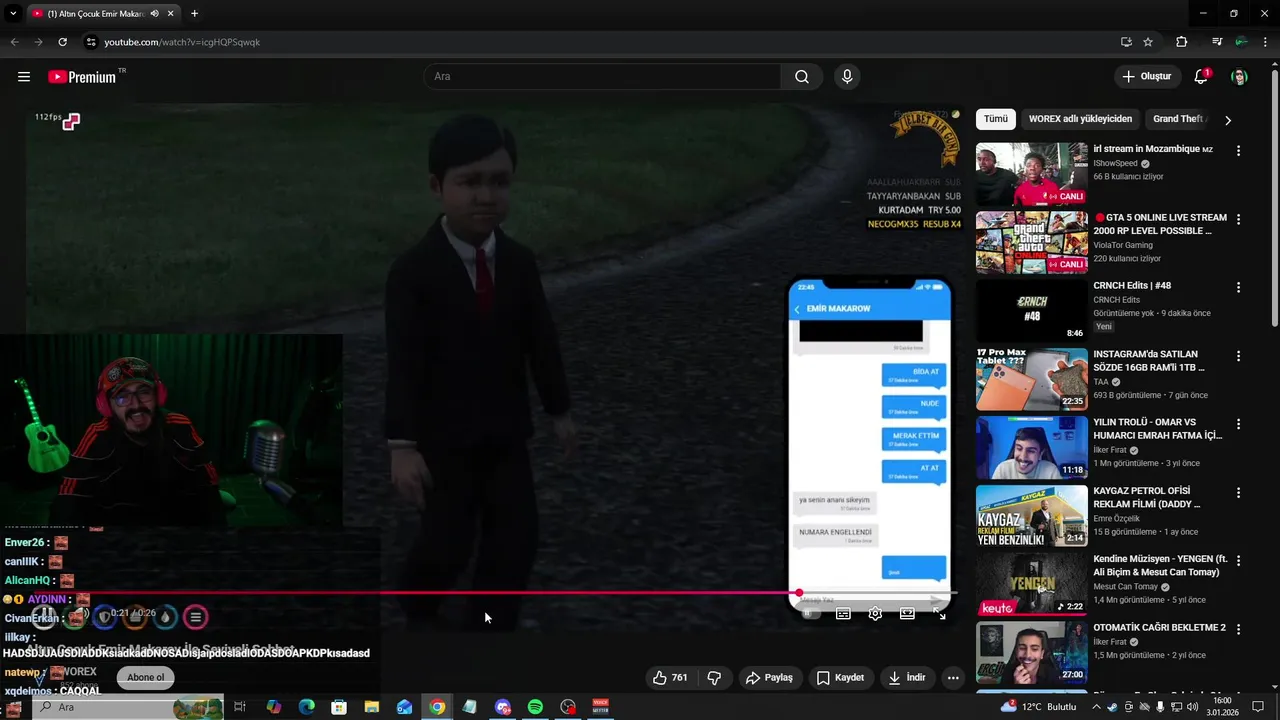Open Microsoft Edge from the taskbar
1280x720 pixels.
pyautogui.click(x=306, y=707)
